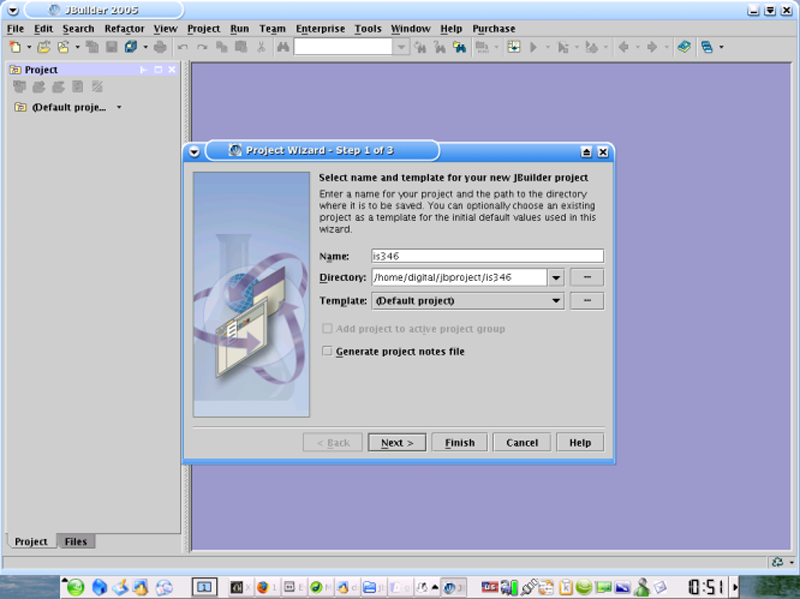The height and width of the screenshot is (599, 800).
Task: Enable Generate project notes file checkbox
Action: 327,352
